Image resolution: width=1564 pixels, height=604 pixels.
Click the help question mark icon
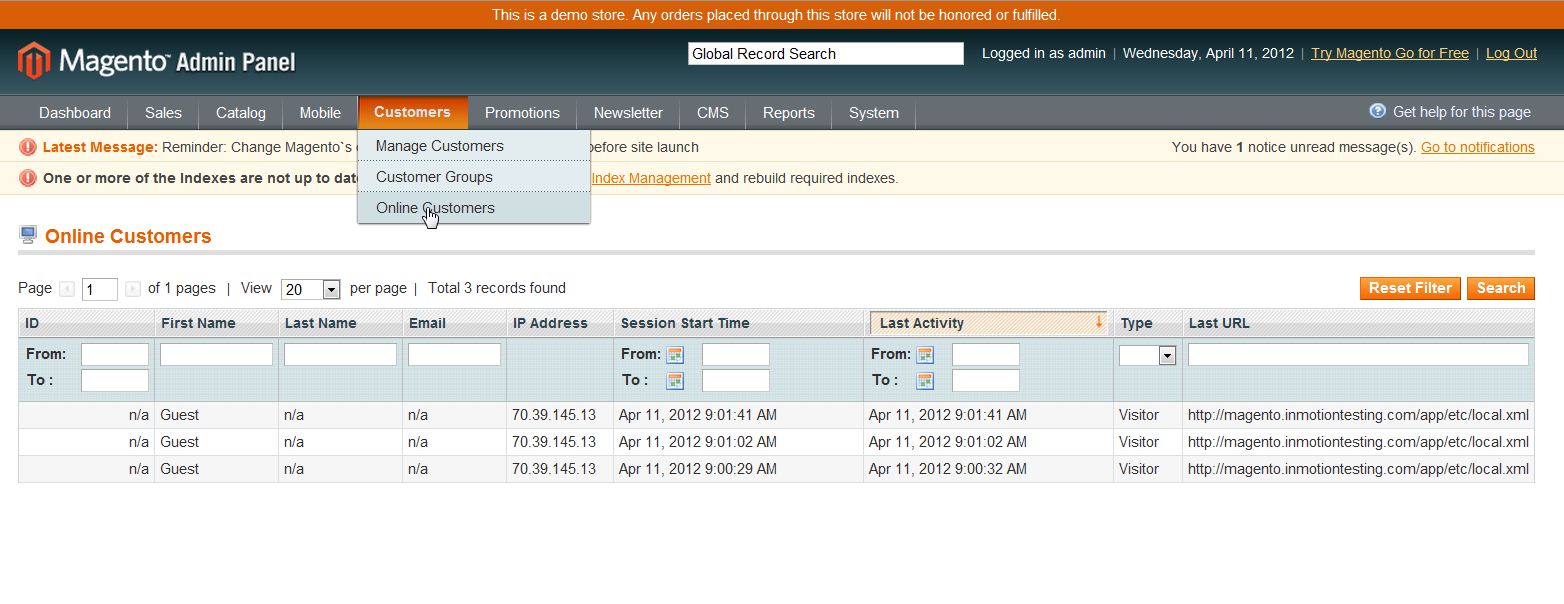[1378, 111]
